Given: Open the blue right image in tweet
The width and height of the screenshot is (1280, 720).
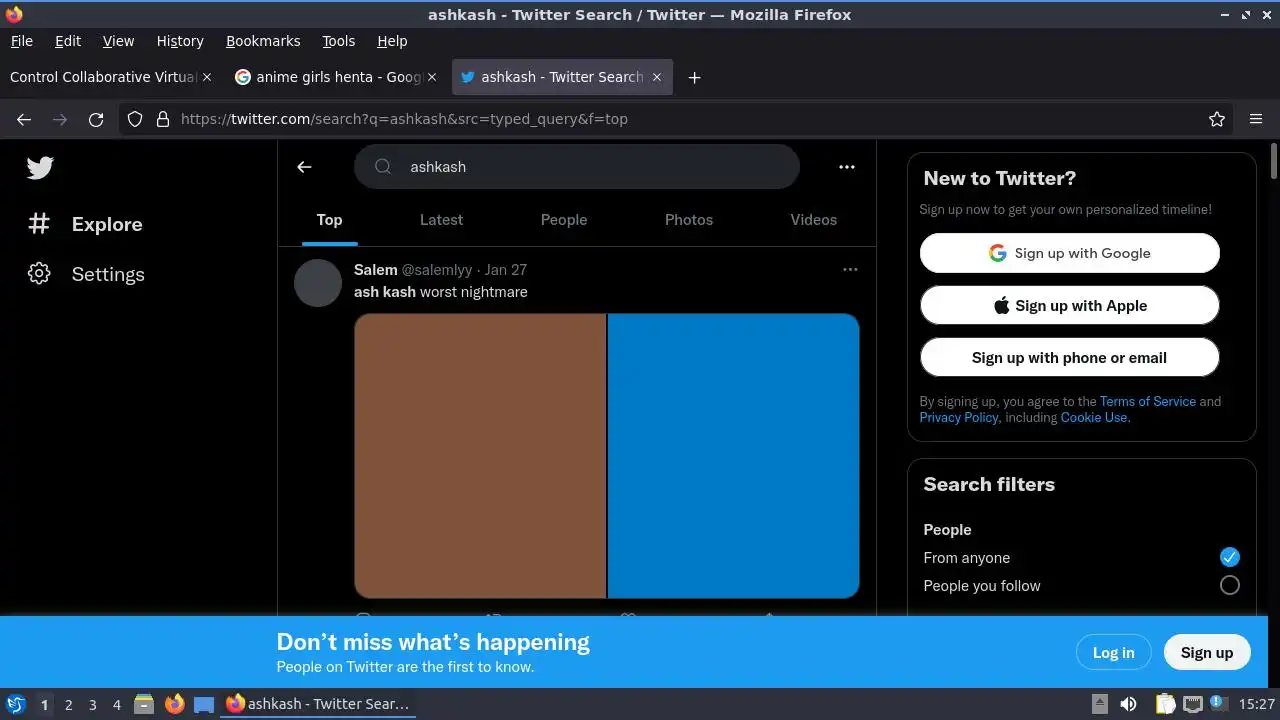Looking at the screenshot, I should tap(734, 456).
